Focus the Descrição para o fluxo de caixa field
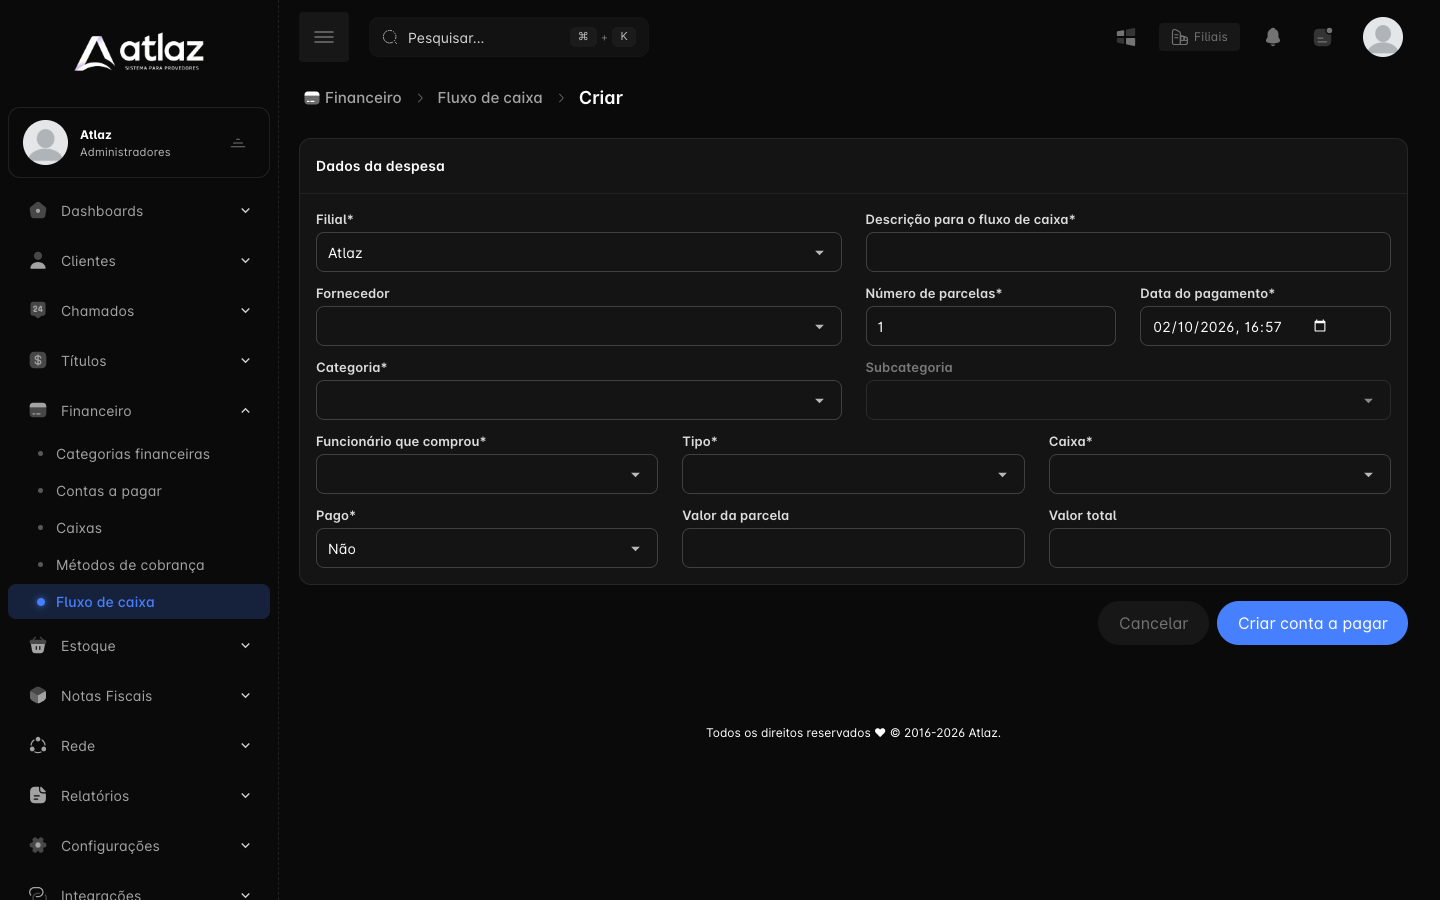1440x900 pixels. coord(1128,252)
